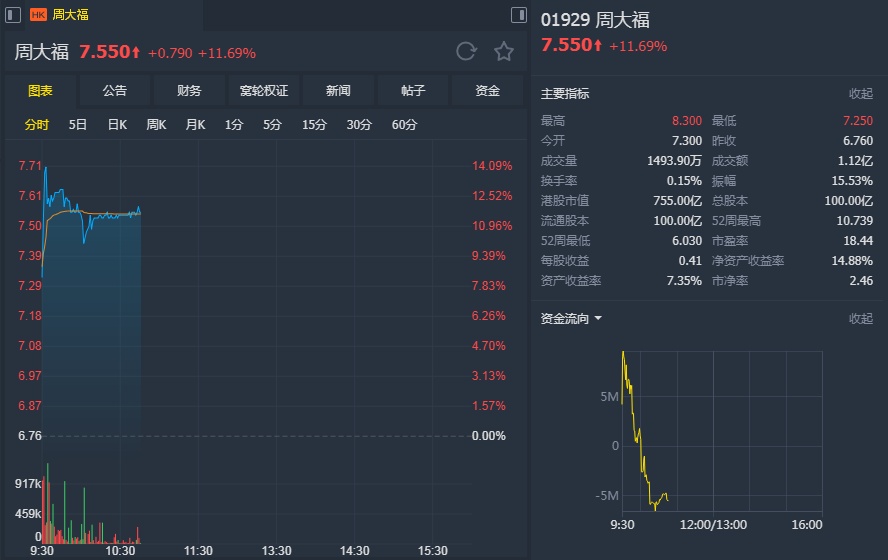The height and width of the screenshot is (560, 888).
Task: Open the 财务 tab
Action: click(189, 91)
